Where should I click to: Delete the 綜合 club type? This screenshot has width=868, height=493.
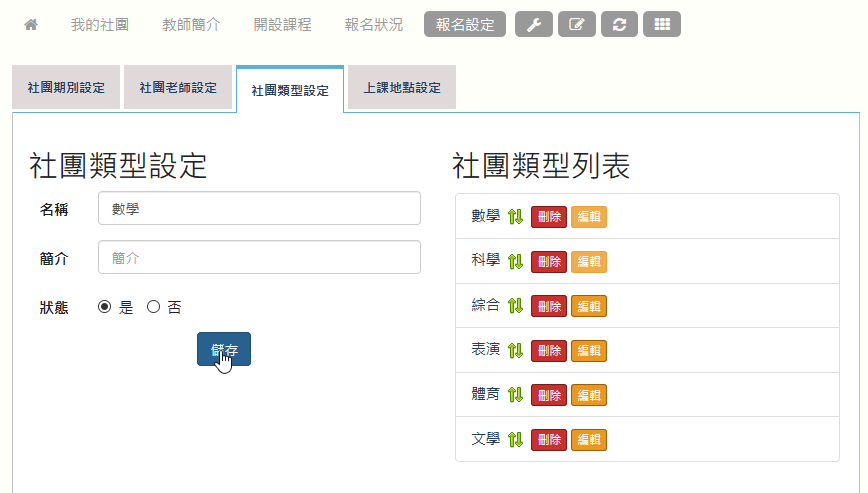[x=549, y=306]
